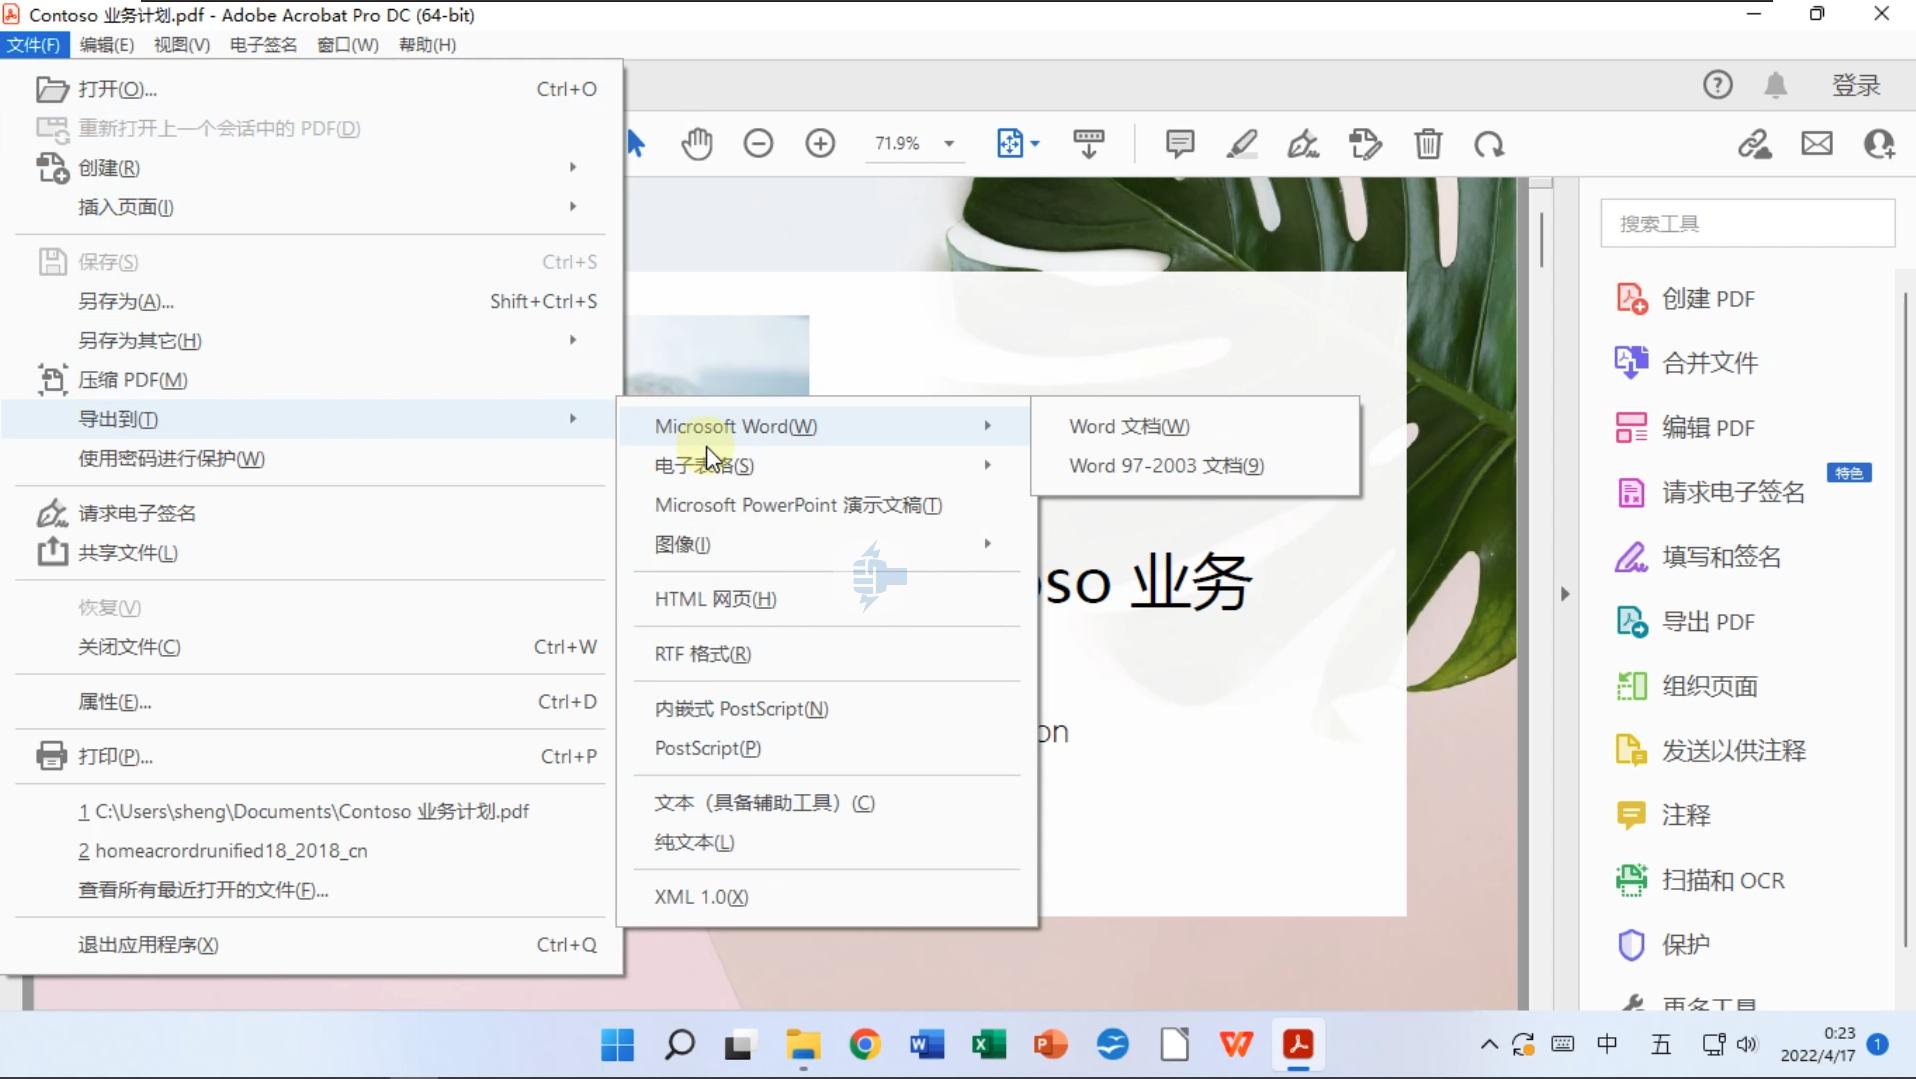1916x1079 pixels.
Task: Open the 合并文件 tool
Action: tap(1710, 362)
